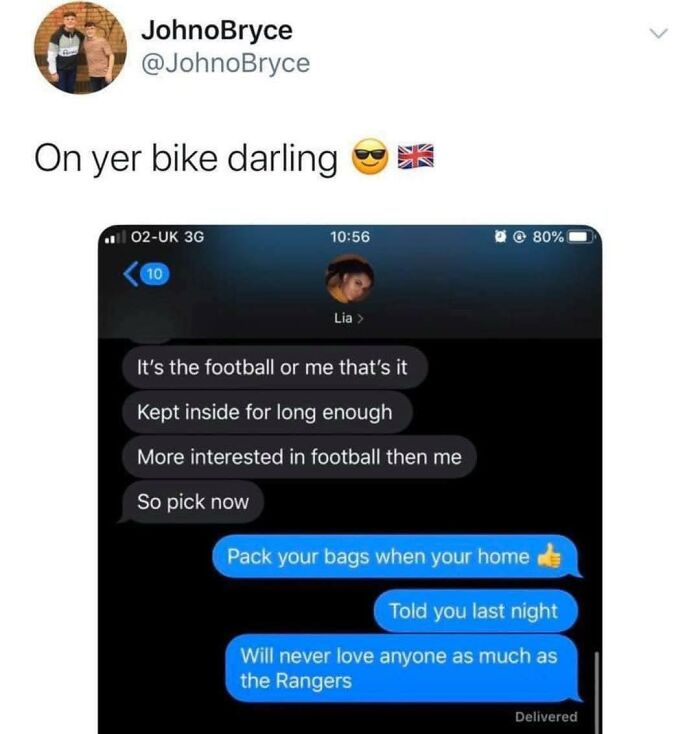Screen dimensions: 700x734
Task: Select the 'So pick now' message bubble
Action: coord(192,502)
